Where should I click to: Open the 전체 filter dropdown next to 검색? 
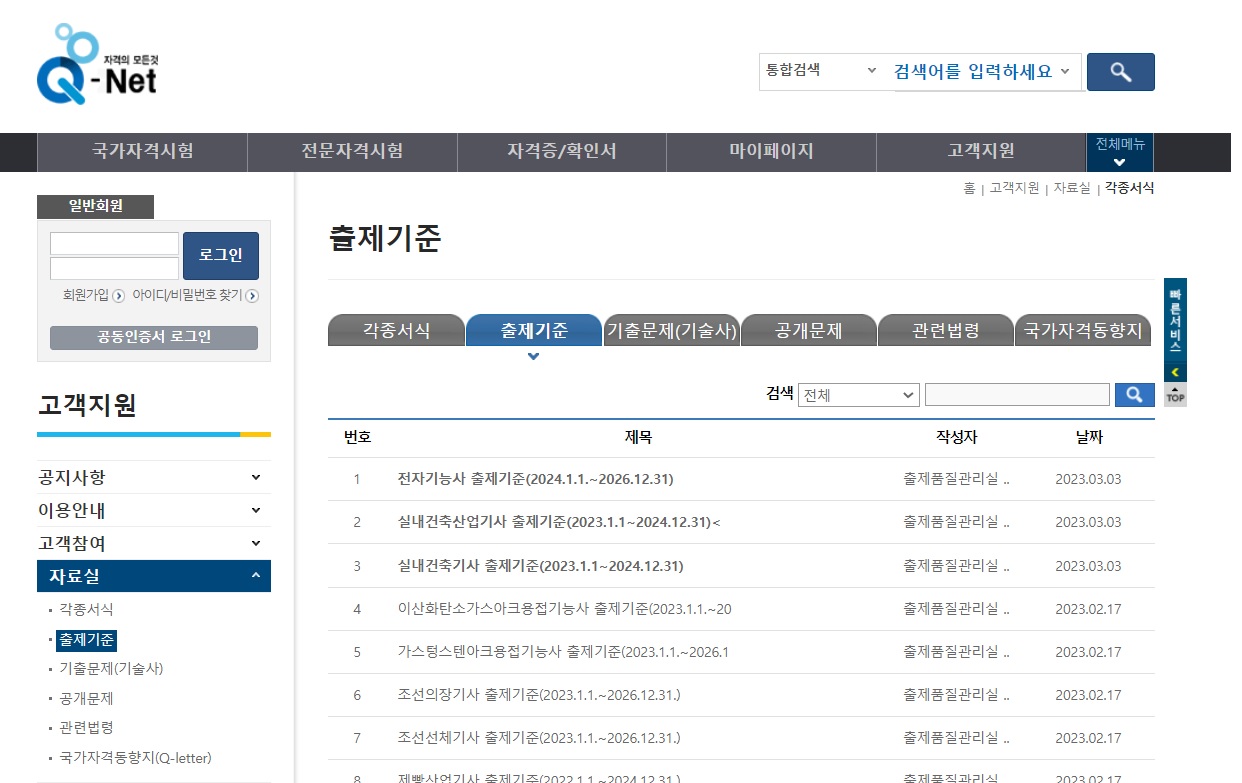click(858, 394)
